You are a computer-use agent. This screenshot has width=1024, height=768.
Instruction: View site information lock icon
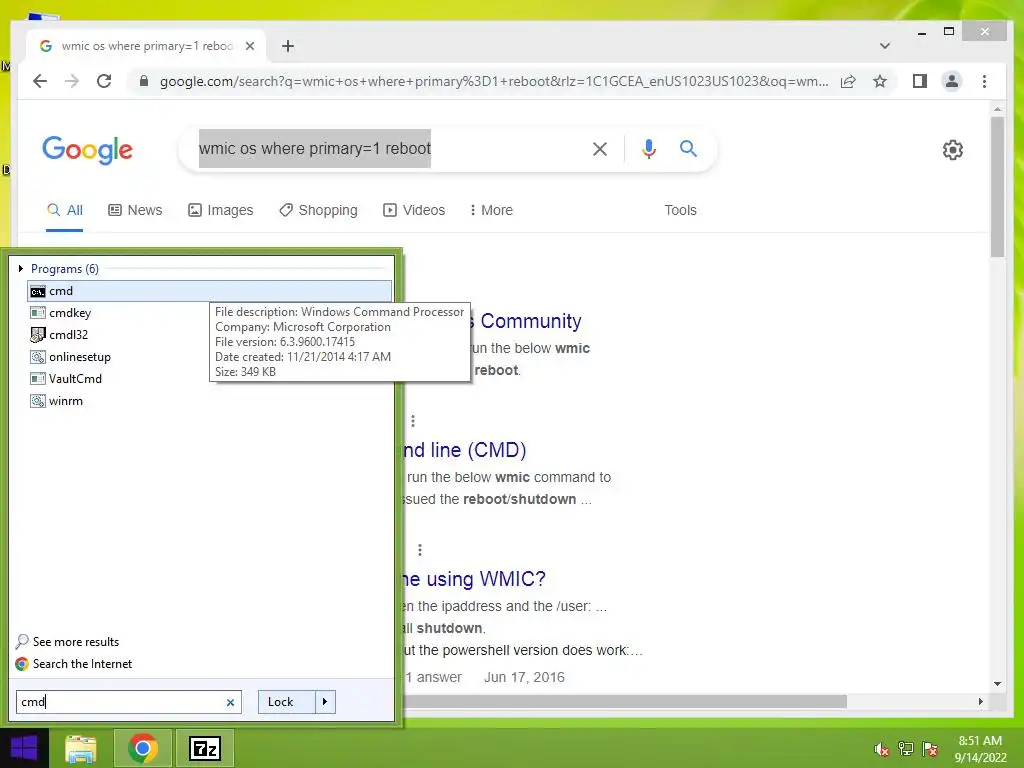144,81
